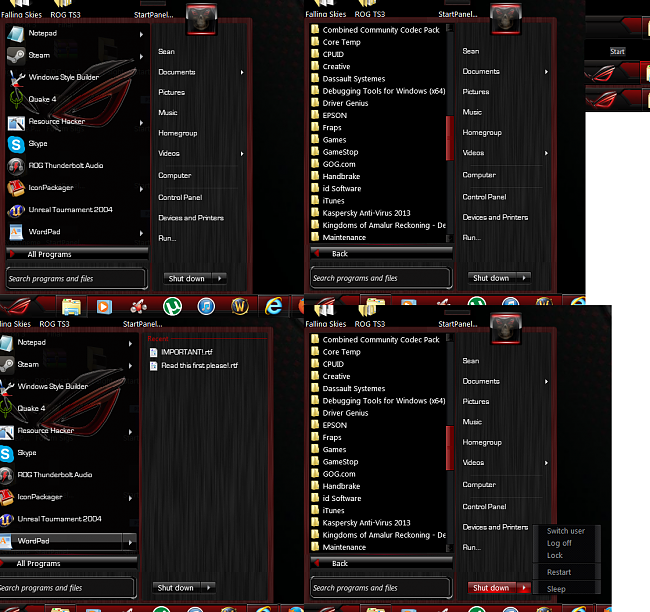This screenshot has height=612, width=650.
Task: Open Resource Hacker icon in top-left Start menu
Action: (x=16, y=122)
